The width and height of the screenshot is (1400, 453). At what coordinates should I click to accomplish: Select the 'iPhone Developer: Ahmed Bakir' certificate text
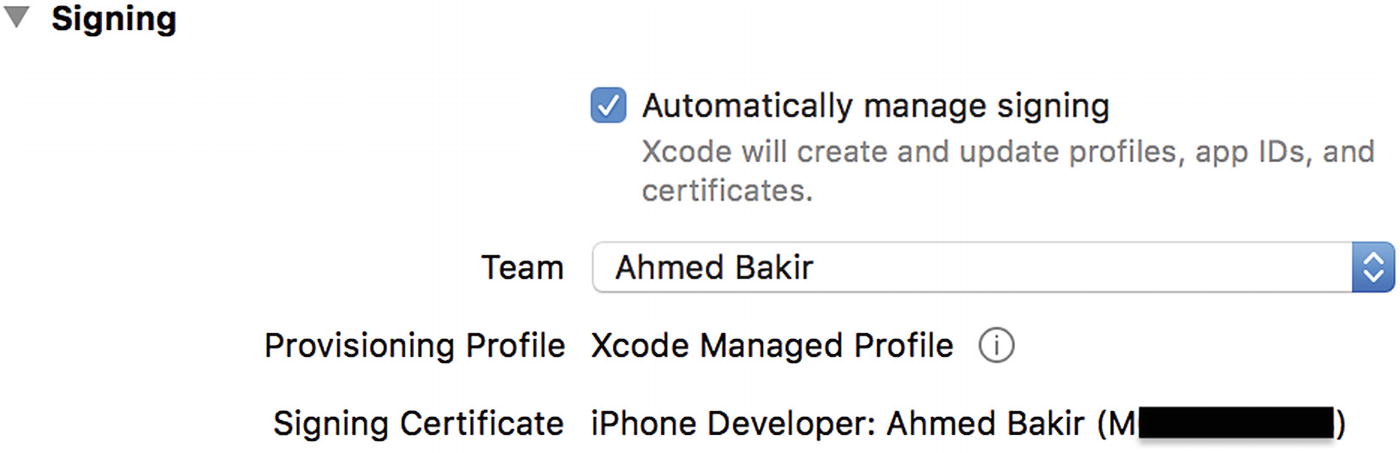pos(838,423)
